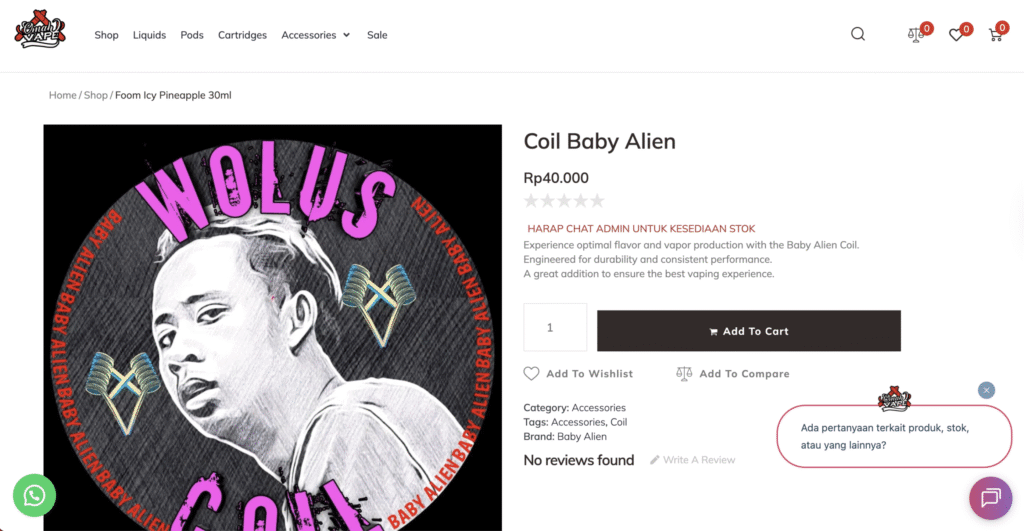Image resolution: width=1024 pixels, height=531 pixels.
Task: Open the compare scale icon in header
Action: [916, 35]
